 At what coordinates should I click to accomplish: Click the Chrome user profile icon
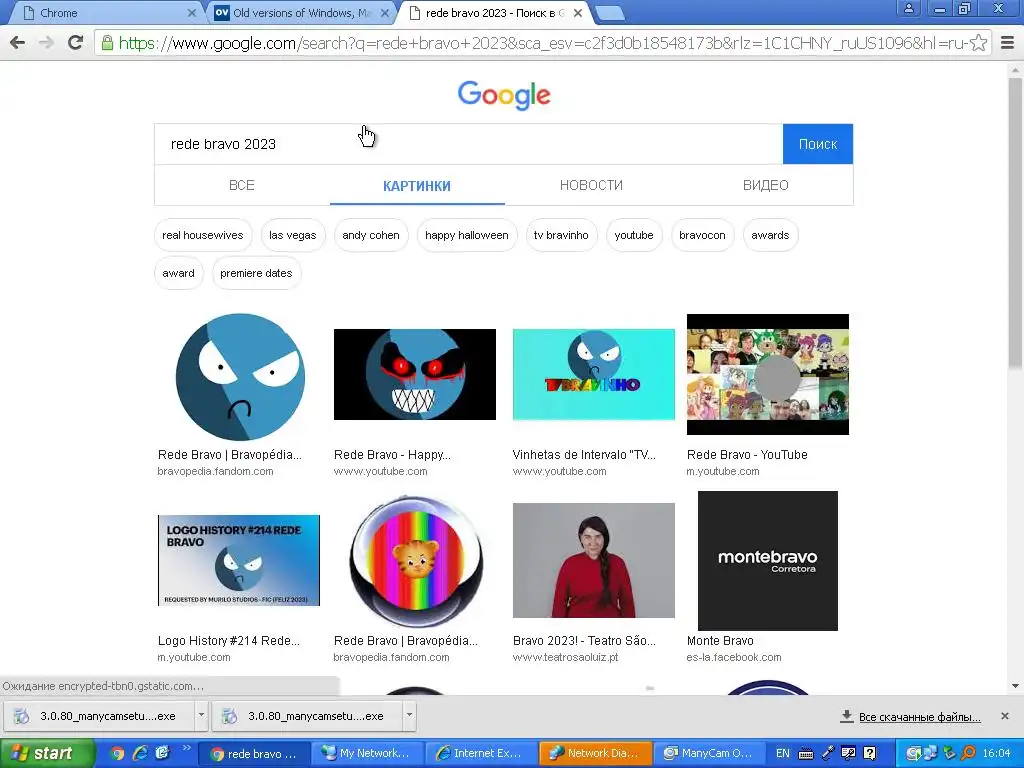908,8
